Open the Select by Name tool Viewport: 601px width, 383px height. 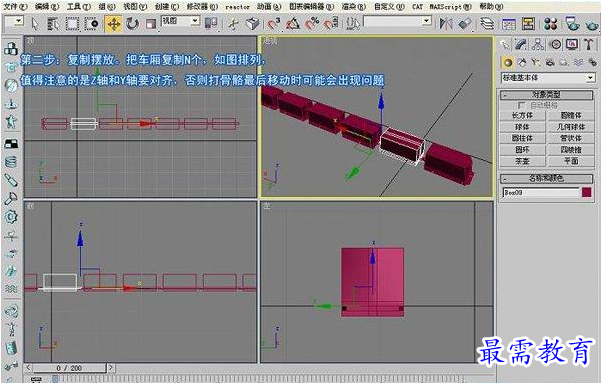(x=53, y=24)
